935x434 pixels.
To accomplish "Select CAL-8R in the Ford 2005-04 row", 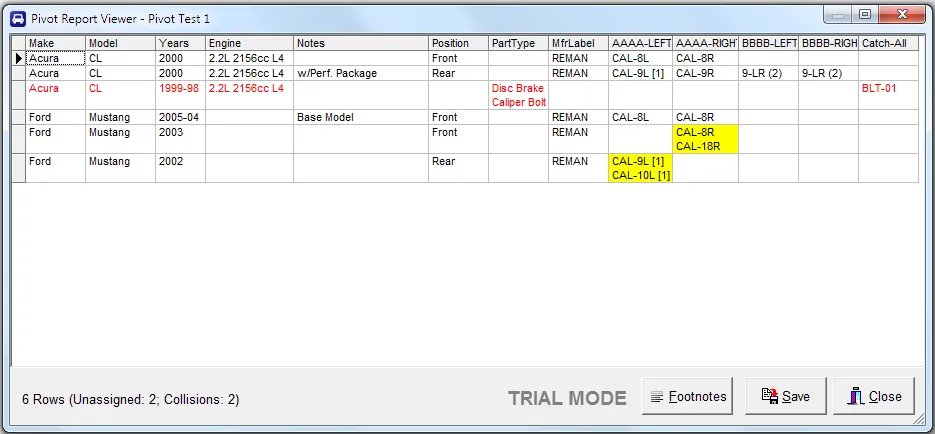I will (705, 117).
